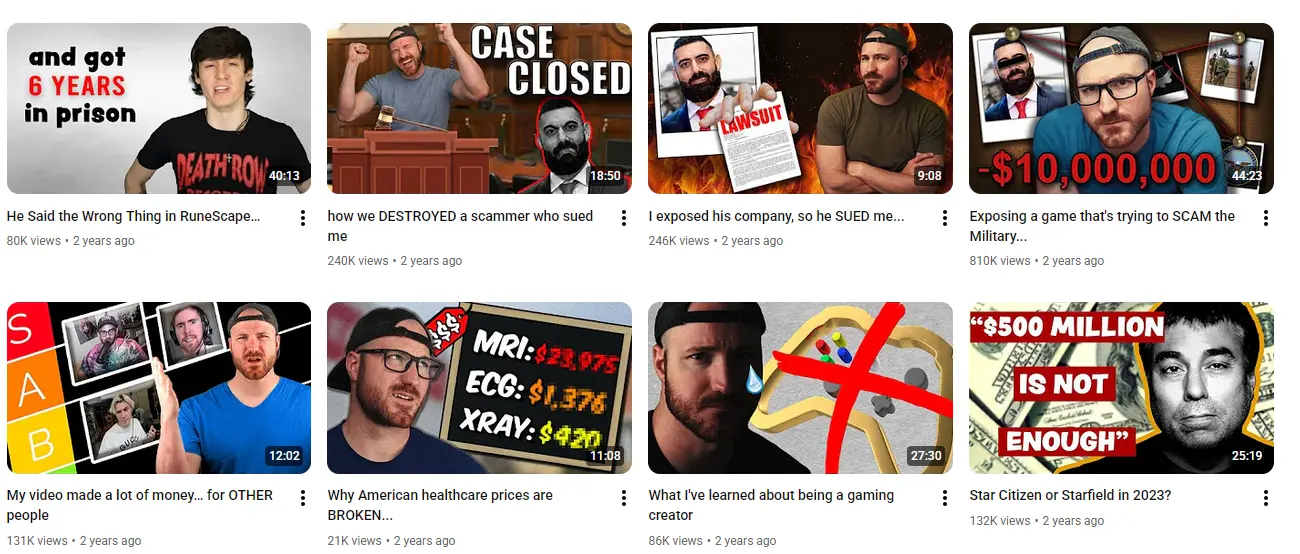This screenshot has height=554, width=1300.
Task: Click title 'Star Citizen or Starfield in 2023?'
Action: coord(1070,496)
